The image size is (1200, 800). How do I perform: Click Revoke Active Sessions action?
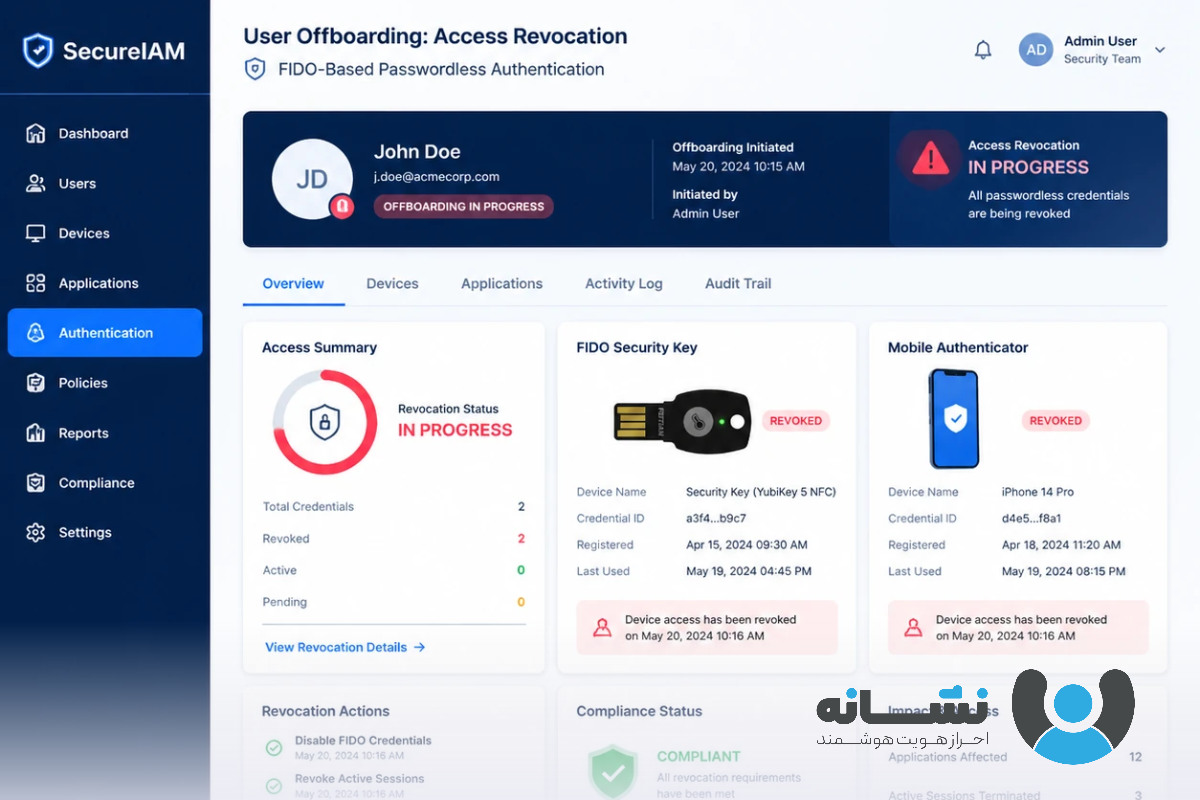coord(359,779)
